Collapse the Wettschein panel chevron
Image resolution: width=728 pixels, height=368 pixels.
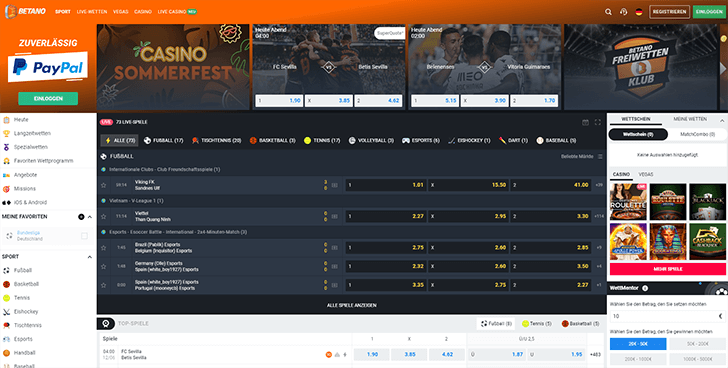pyautogui.click(x=722, y=121)
